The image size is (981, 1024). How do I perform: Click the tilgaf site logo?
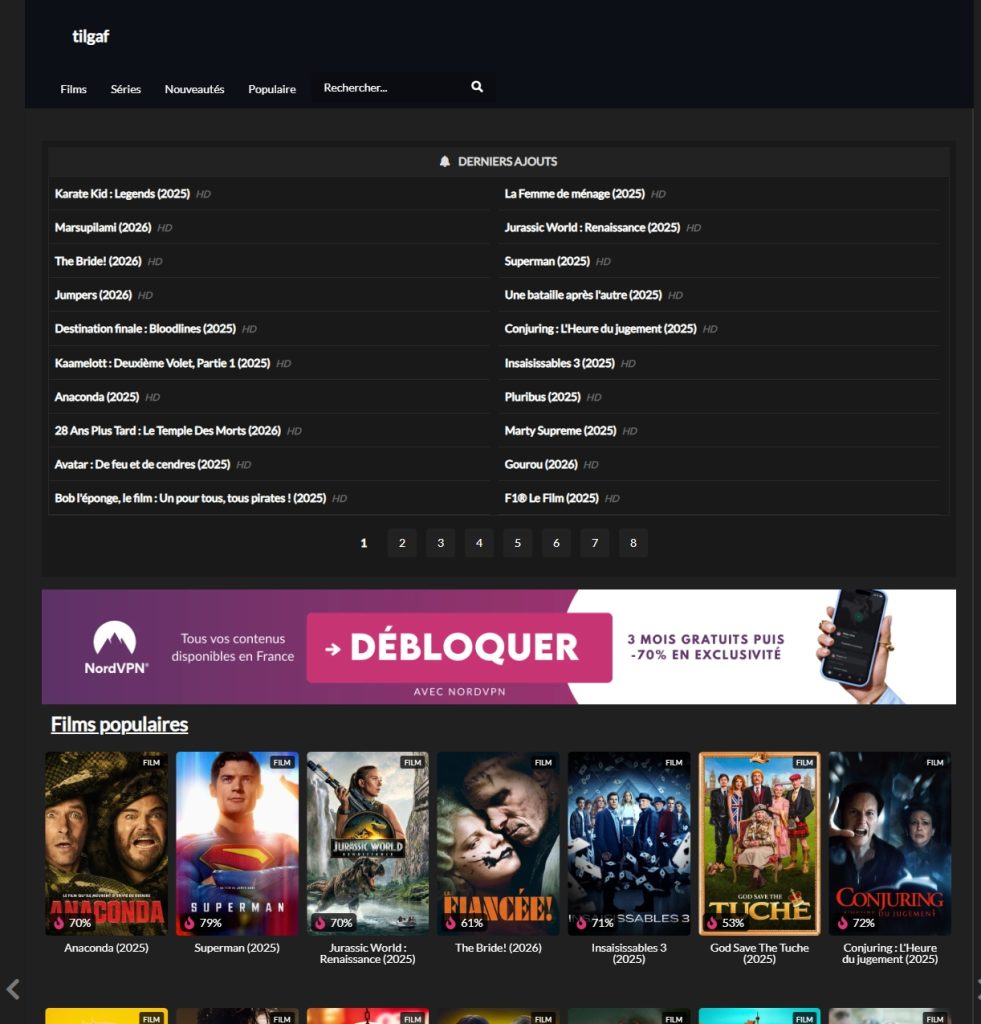[x=90, y=37]
